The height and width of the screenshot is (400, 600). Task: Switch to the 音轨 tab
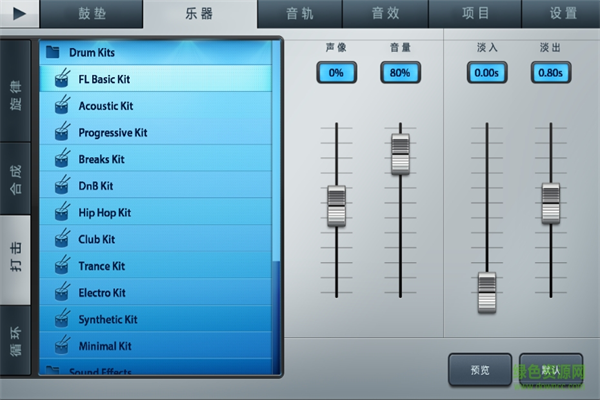(299, 14)
